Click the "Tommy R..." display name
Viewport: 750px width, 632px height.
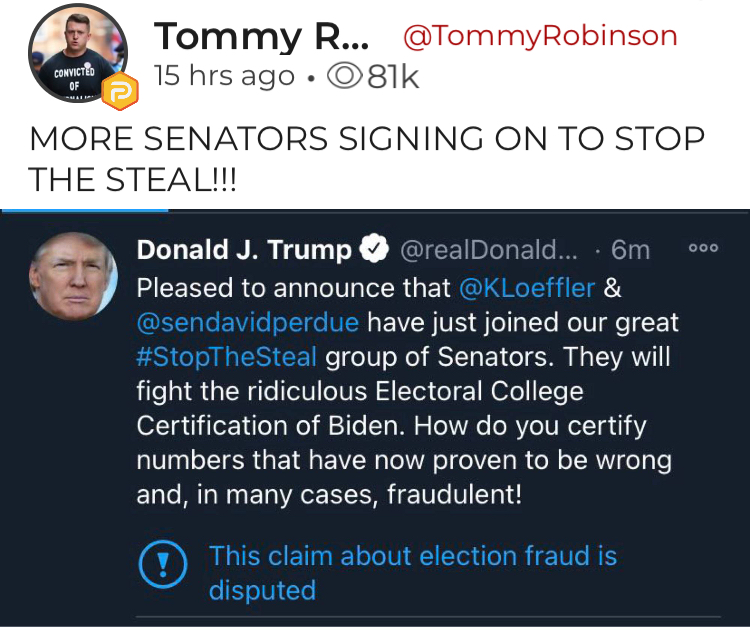(262, 38)
